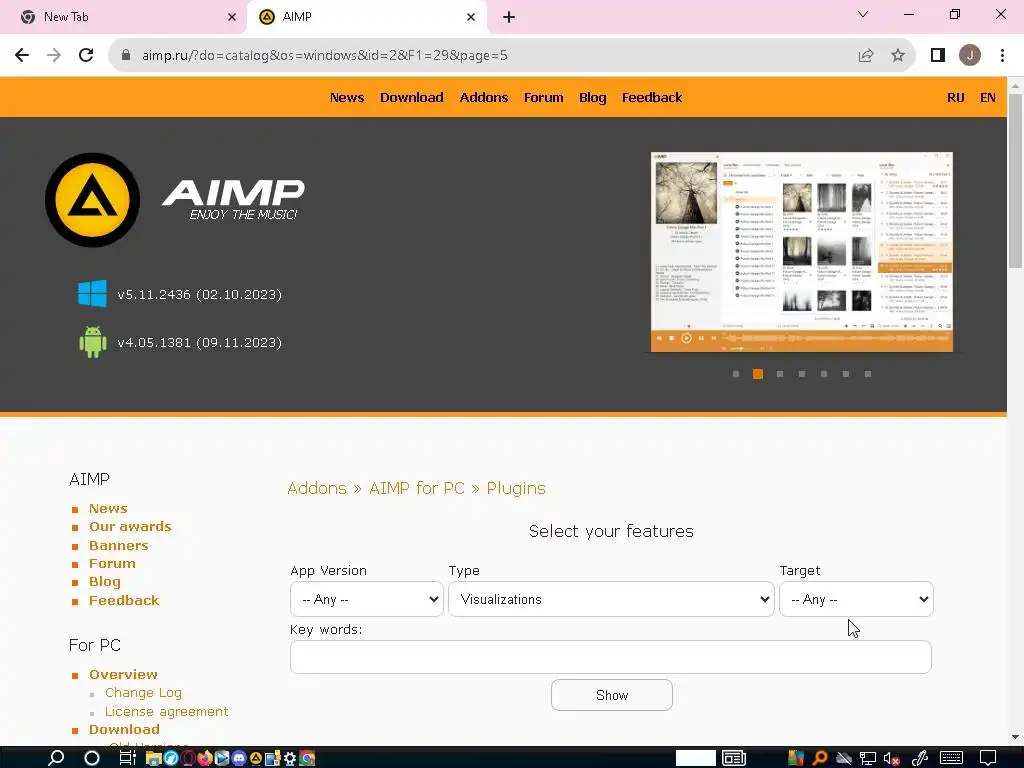Click the lock icon in the address bar

pyautogui.click(x=126, y=56)
